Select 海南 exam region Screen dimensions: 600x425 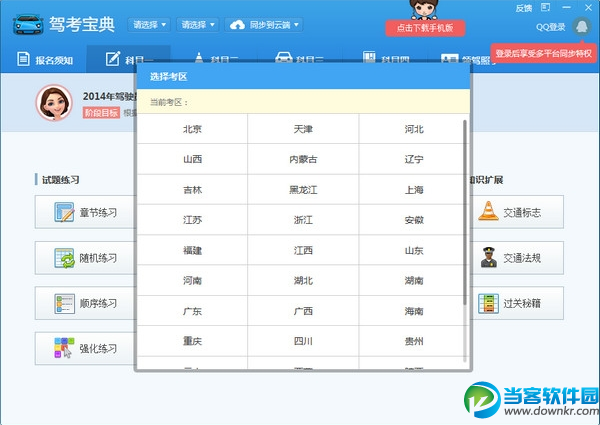[414, 311]
